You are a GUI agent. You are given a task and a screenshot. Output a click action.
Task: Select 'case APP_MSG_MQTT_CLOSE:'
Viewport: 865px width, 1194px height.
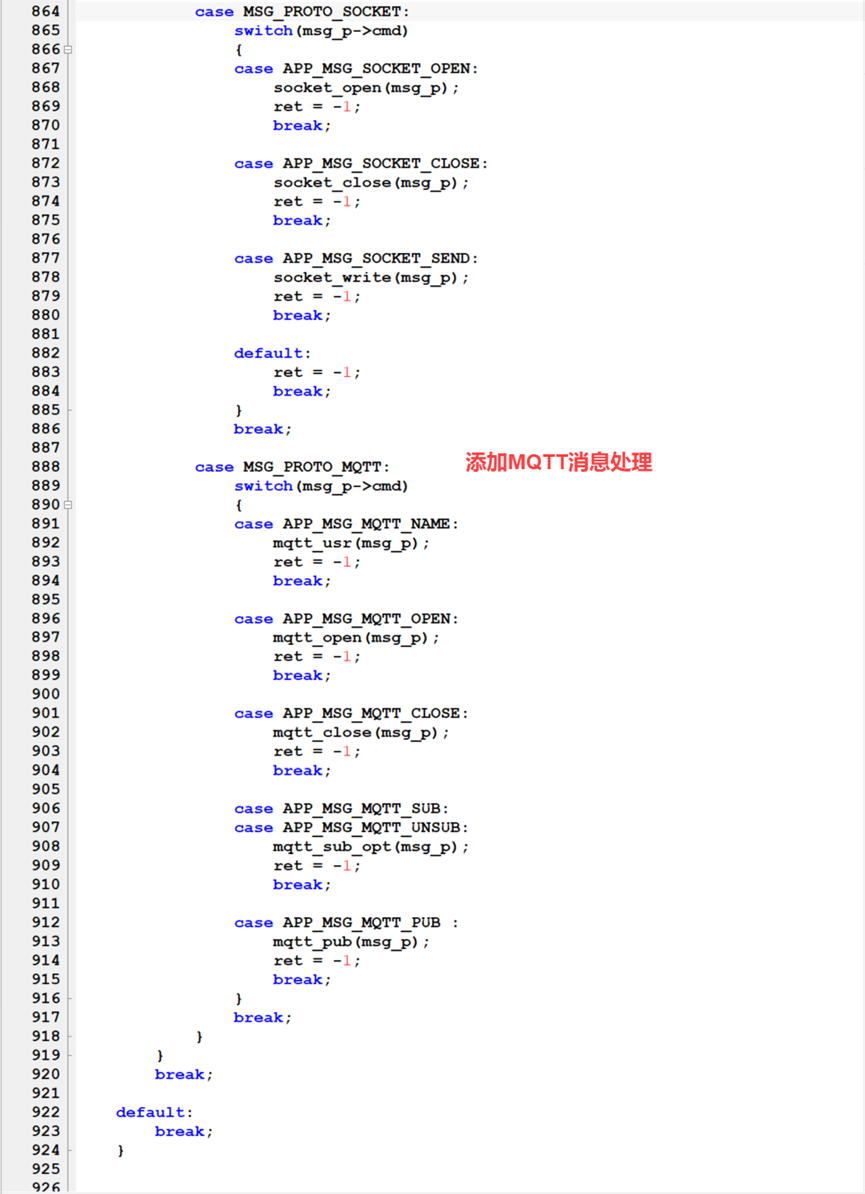coord(351,714)
